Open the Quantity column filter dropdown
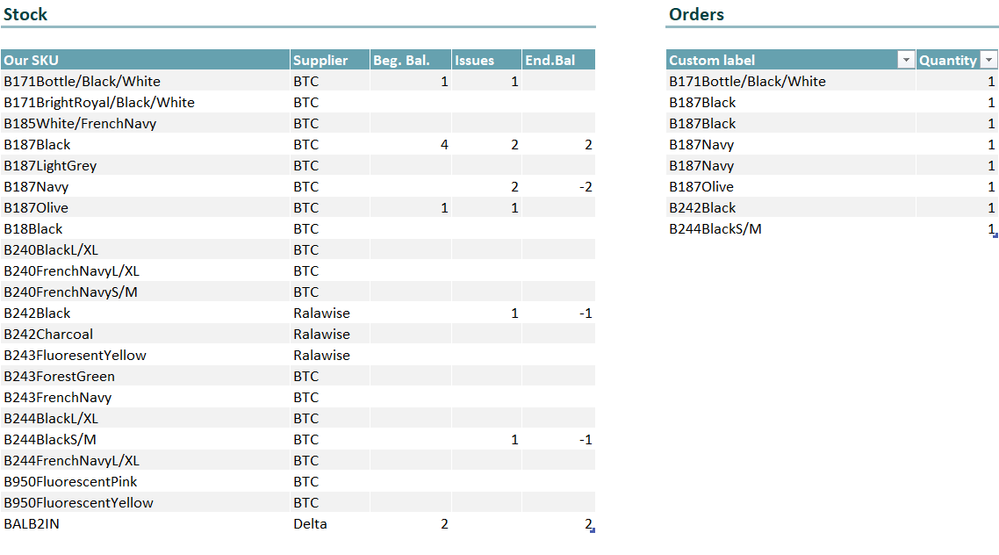The image size is (999, 555). [988, 60]
